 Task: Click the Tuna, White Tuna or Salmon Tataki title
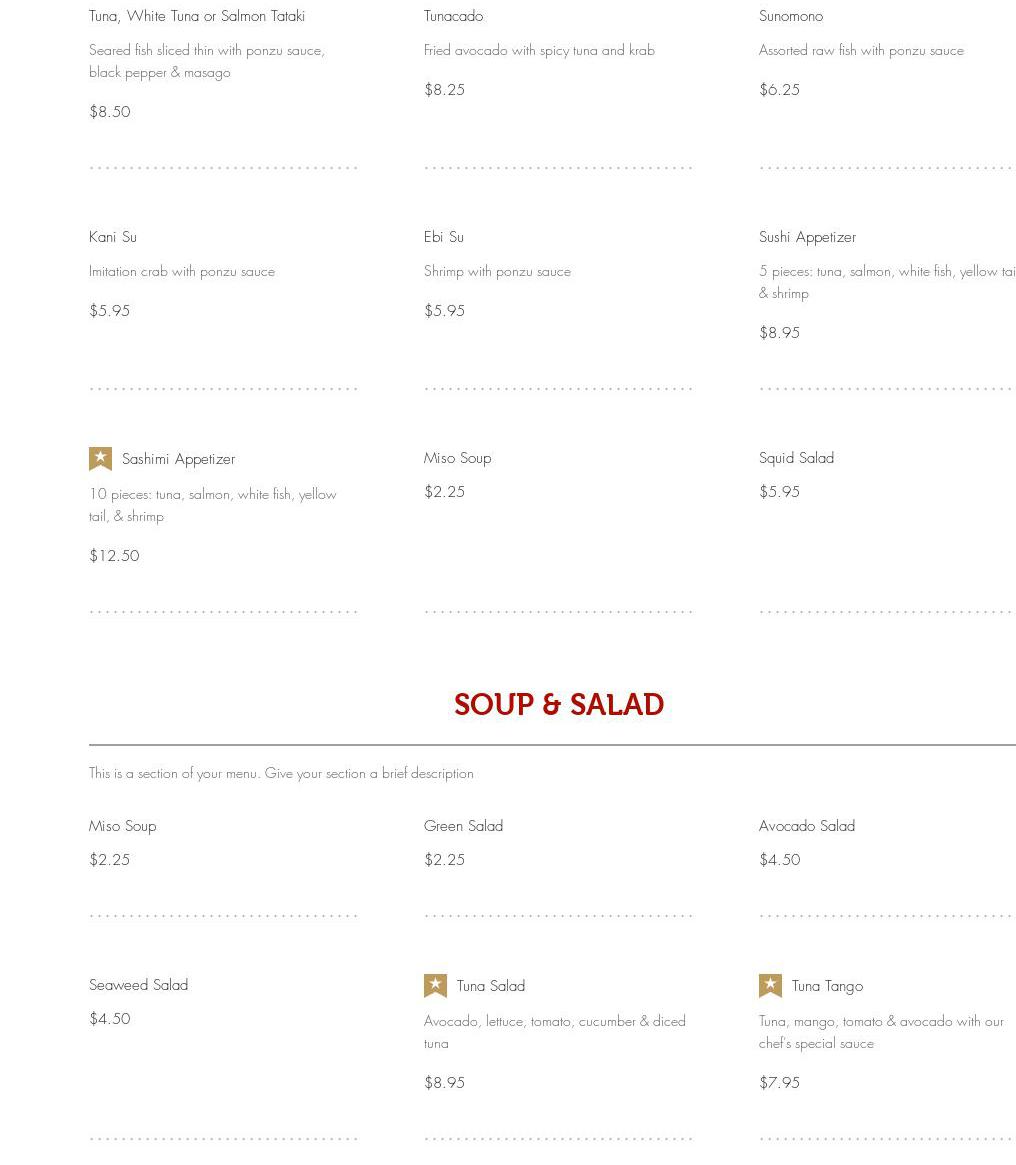tap(197, 16)
